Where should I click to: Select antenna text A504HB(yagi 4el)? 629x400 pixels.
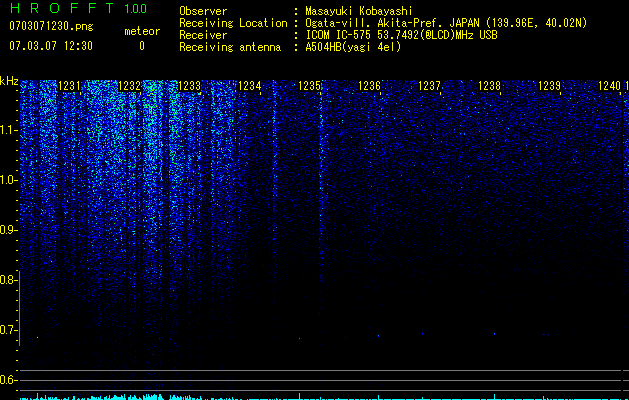click(x=353, y=47)
